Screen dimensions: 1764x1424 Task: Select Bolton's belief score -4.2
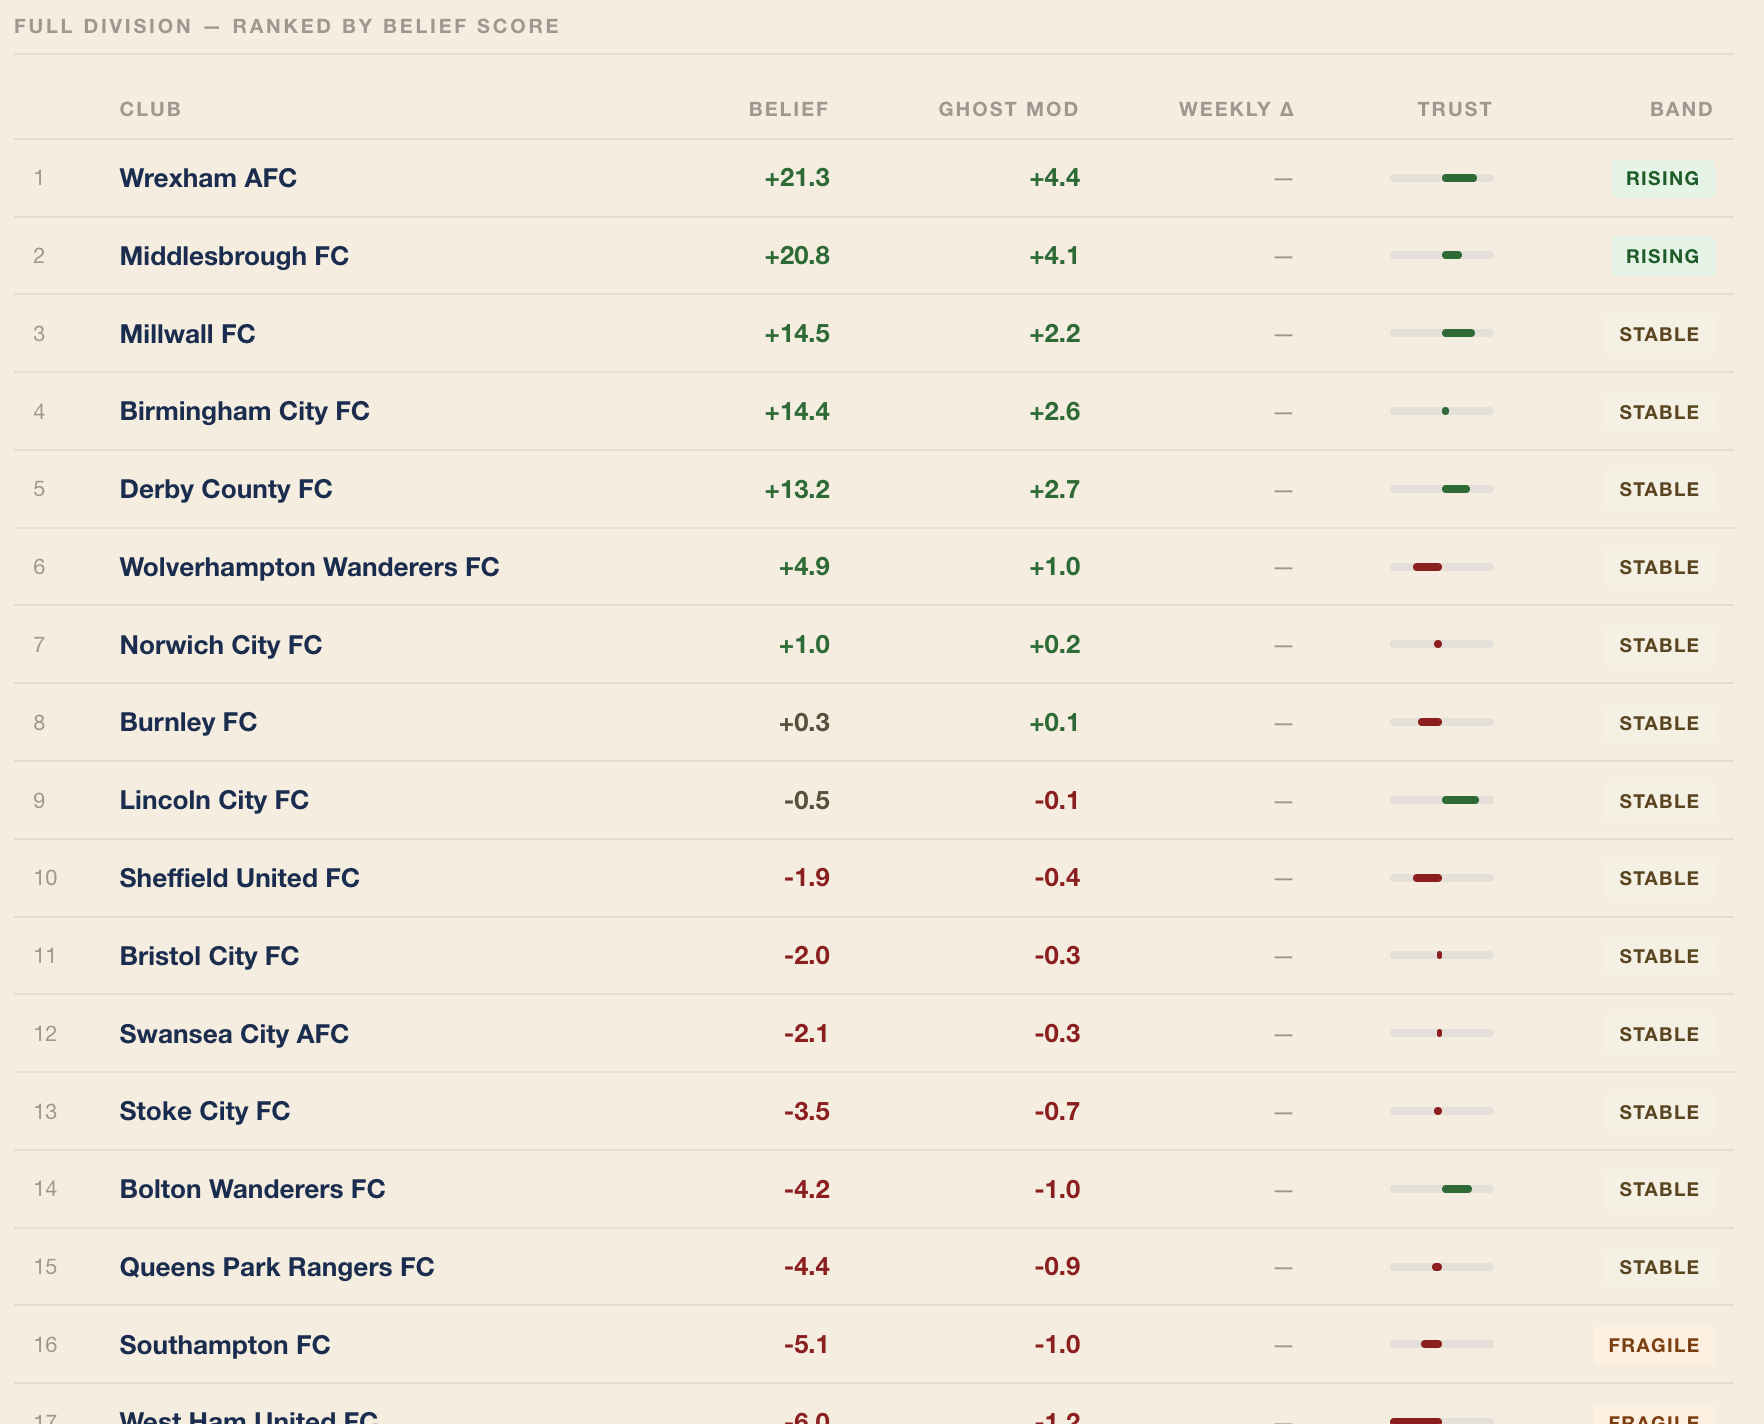(807, 1189)
